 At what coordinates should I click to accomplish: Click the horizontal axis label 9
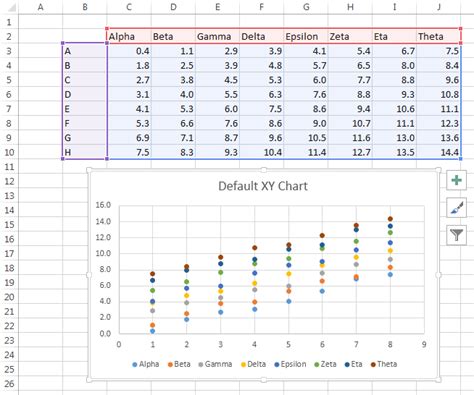424,344
